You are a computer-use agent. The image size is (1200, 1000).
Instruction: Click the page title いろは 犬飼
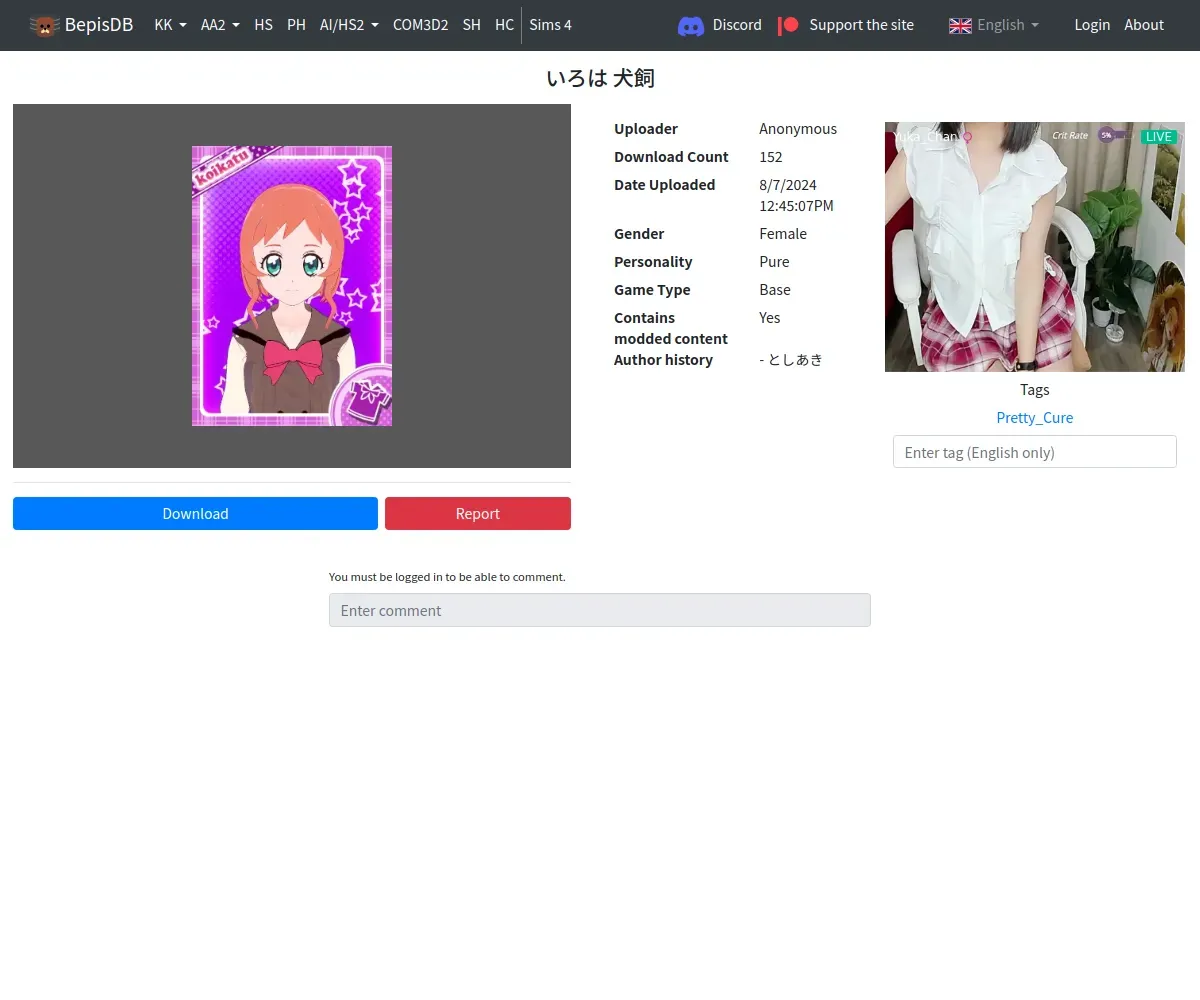[600, 78]
